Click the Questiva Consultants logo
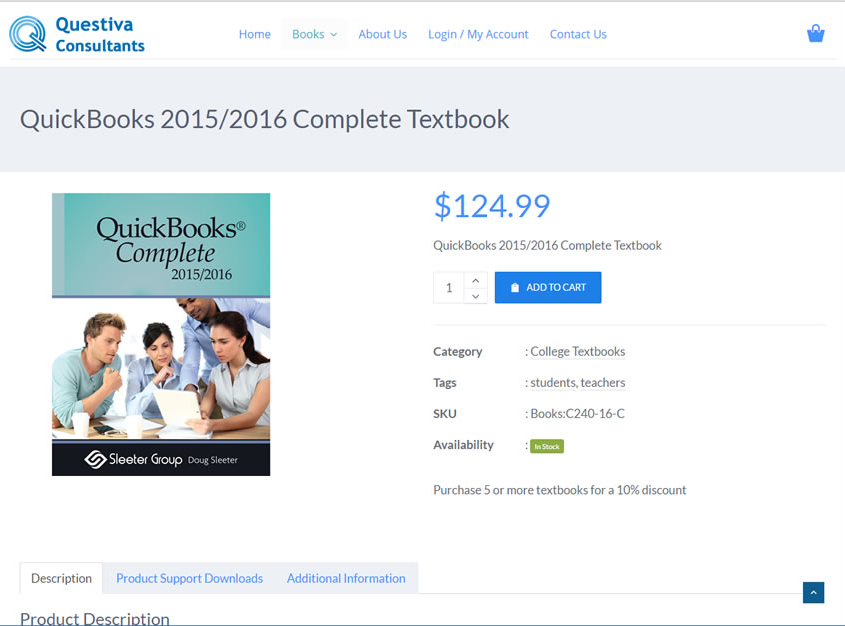The height and width of the screenshot is (626, 845). [x=28, y=34]
